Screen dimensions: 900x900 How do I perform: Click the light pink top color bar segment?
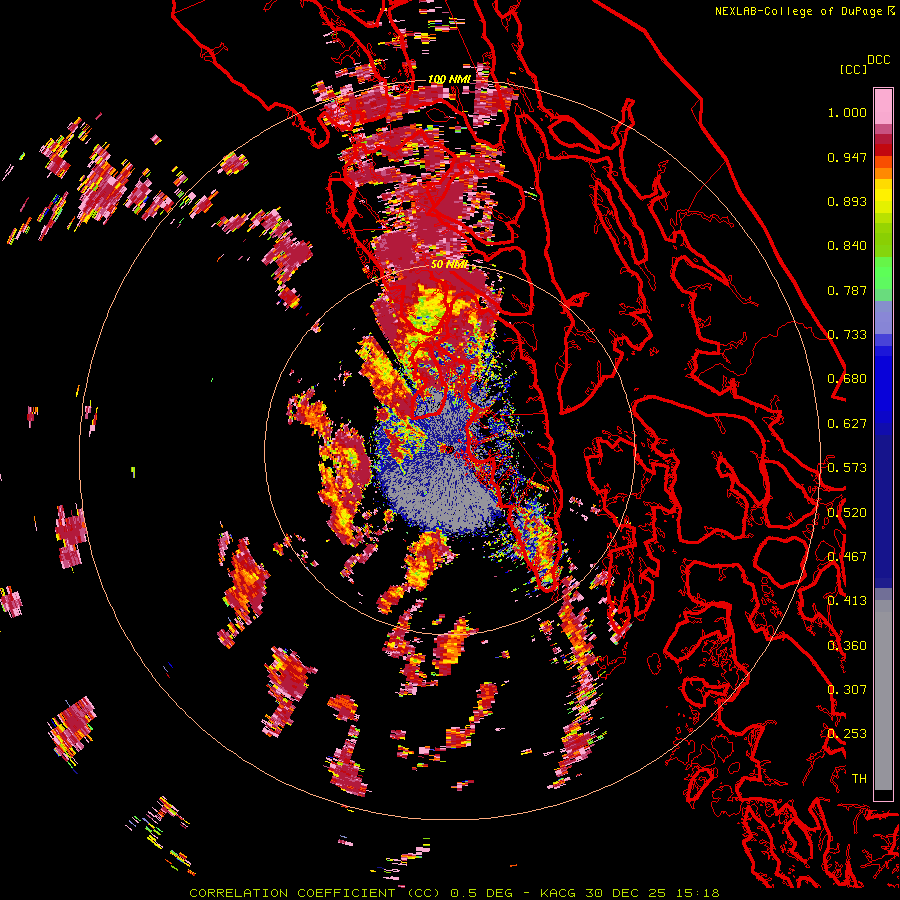[x=883, y=107]
